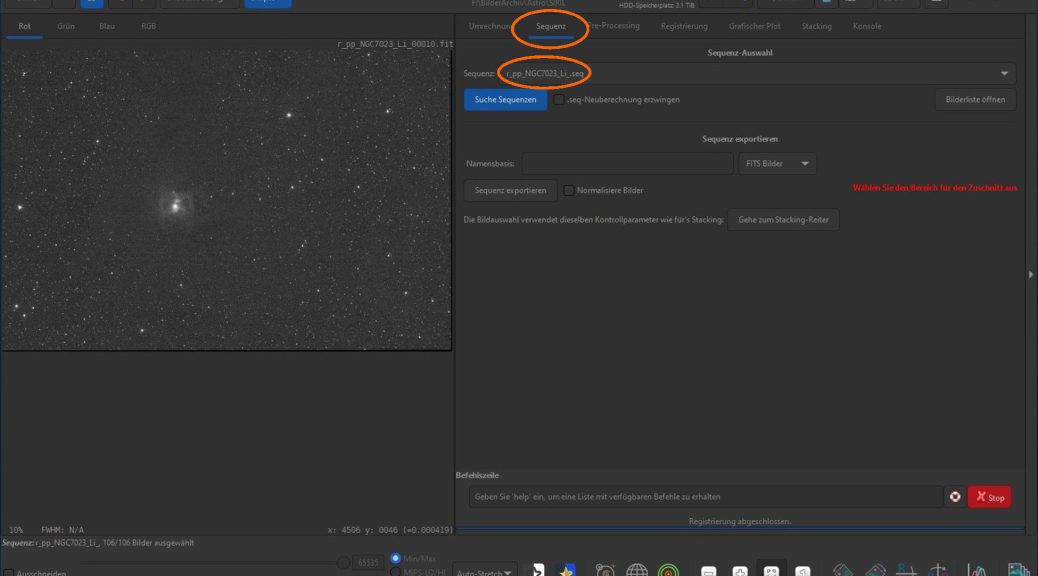Check the Normalisiere Bilder option
1038x576 pixels.
567,190
